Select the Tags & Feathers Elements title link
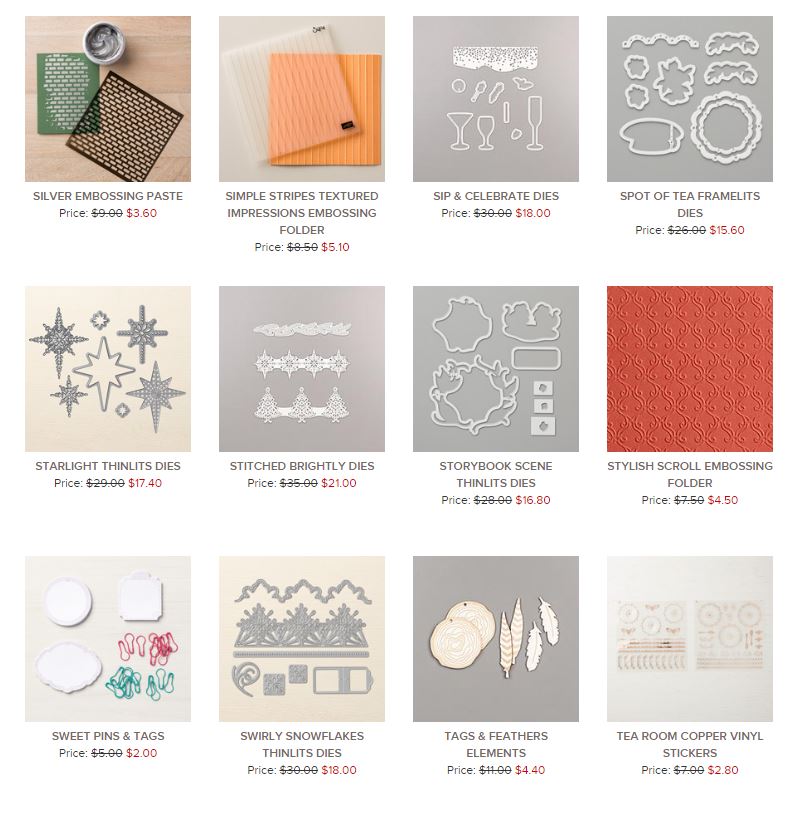Image resolution: width=792 pixels, height=813 pixels. click(x=496, y=745)
